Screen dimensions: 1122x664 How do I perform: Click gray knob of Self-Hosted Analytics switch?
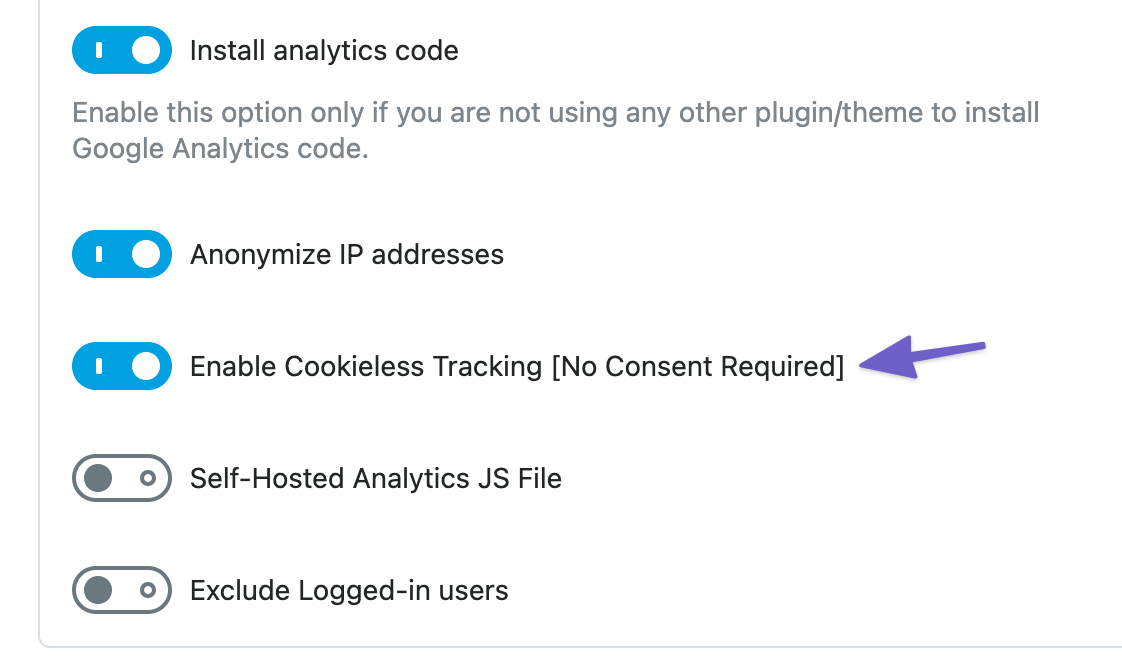[98, 478]
